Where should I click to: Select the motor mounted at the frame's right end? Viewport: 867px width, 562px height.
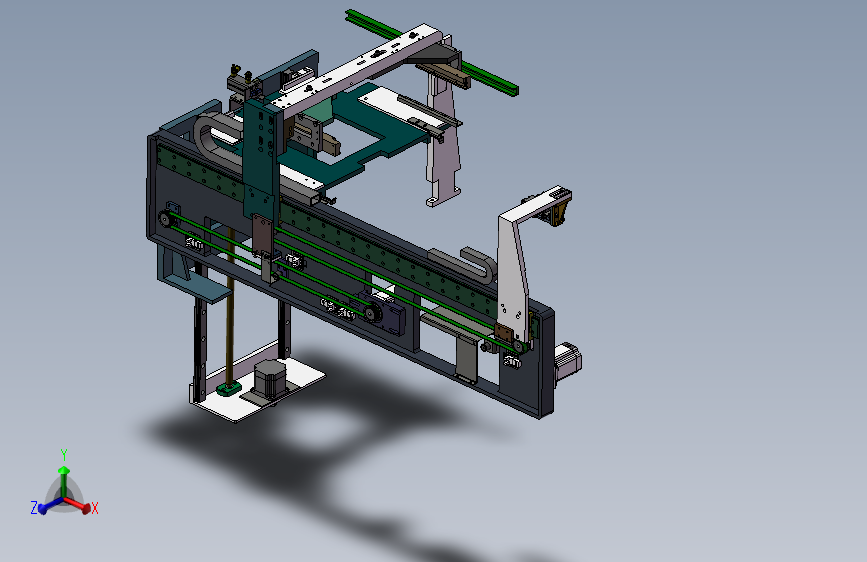(x=568, y=362)
